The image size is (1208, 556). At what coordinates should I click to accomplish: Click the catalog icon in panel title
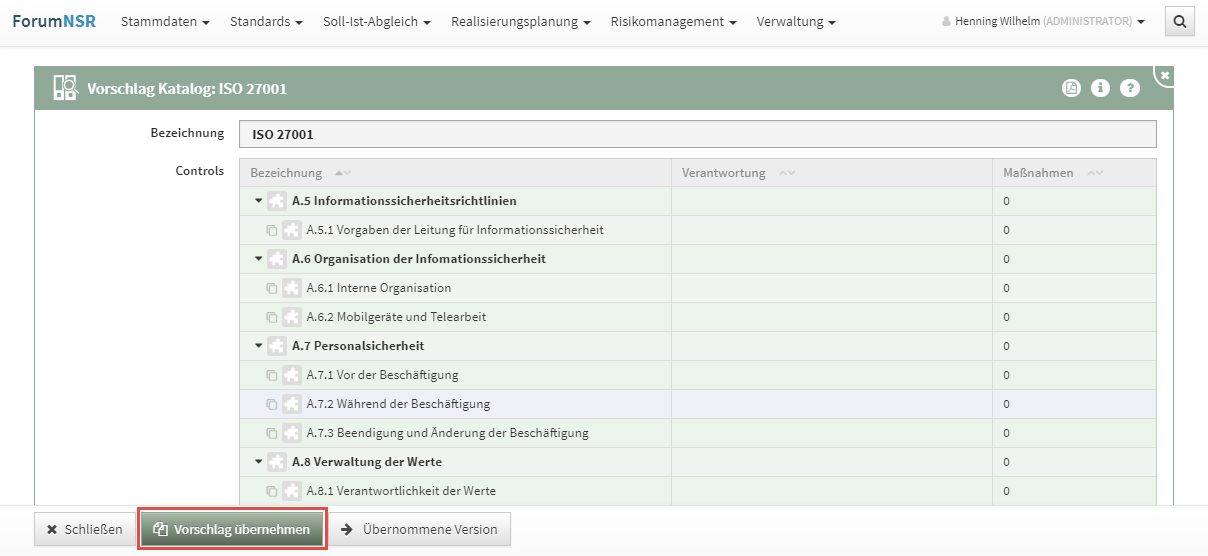[x=66, y=88]
